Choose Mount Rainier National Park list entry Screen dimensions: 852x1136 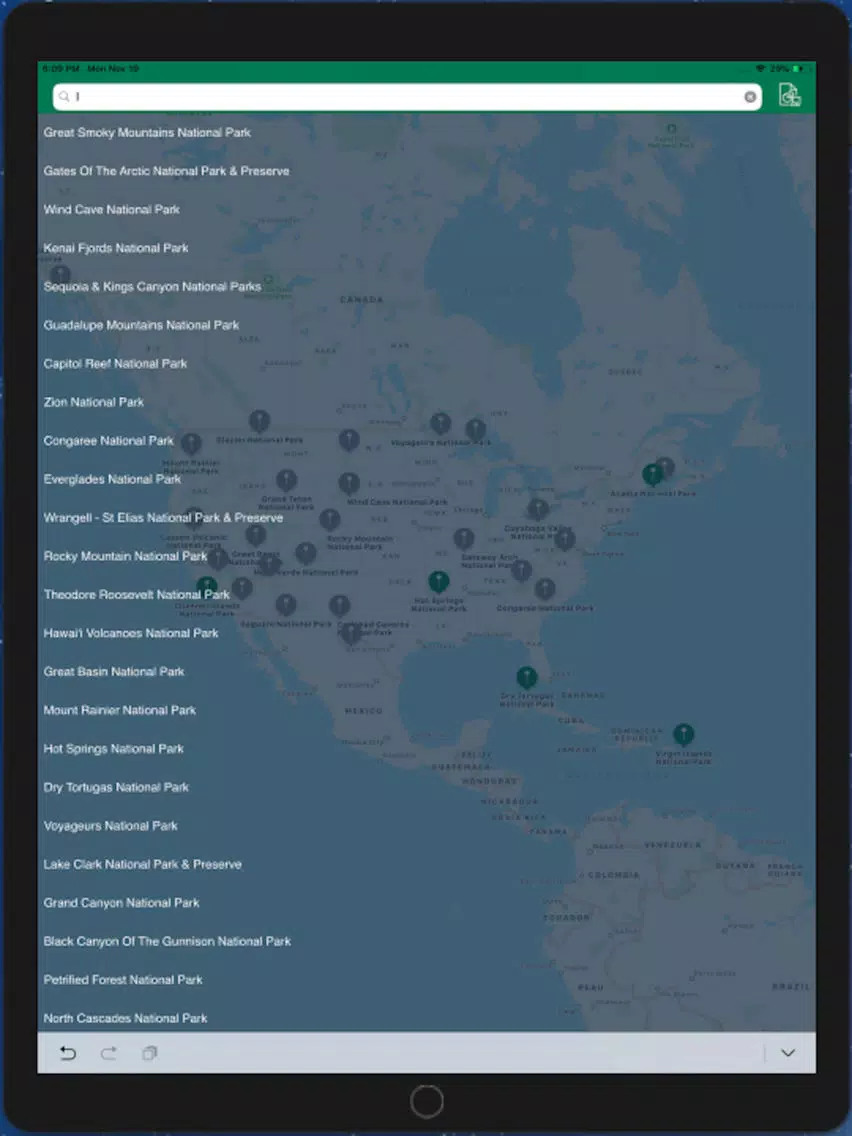pyautogui.click(x=120, y=710)
